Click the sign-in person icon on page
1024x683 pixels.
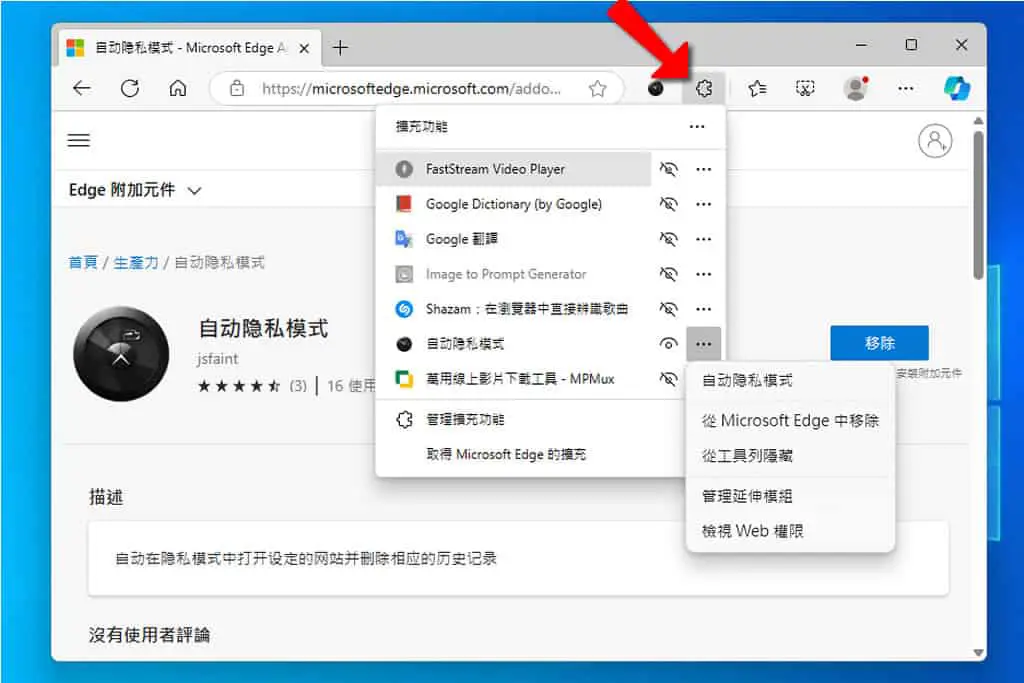935,141
